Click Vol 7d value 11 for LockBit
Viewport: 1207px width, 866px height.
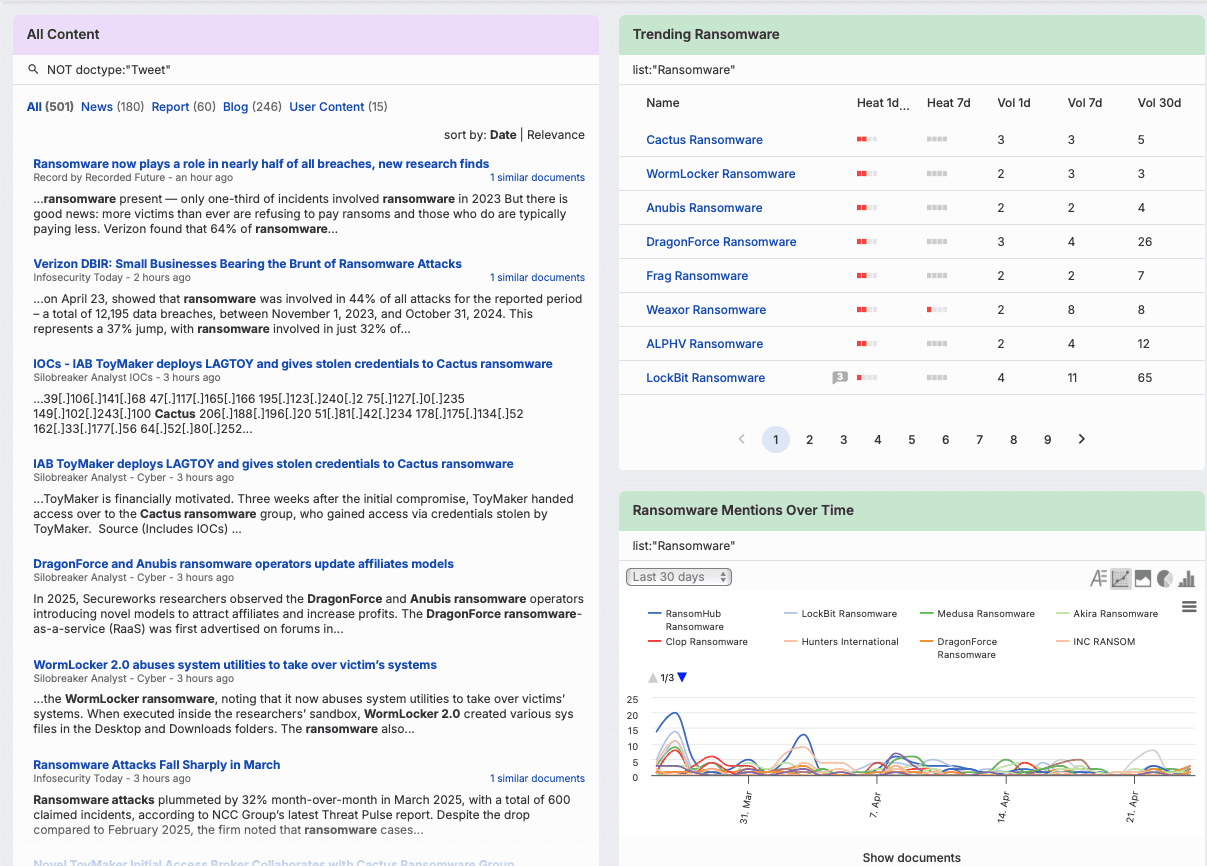pyautogui.click(x=1072, y=378)
